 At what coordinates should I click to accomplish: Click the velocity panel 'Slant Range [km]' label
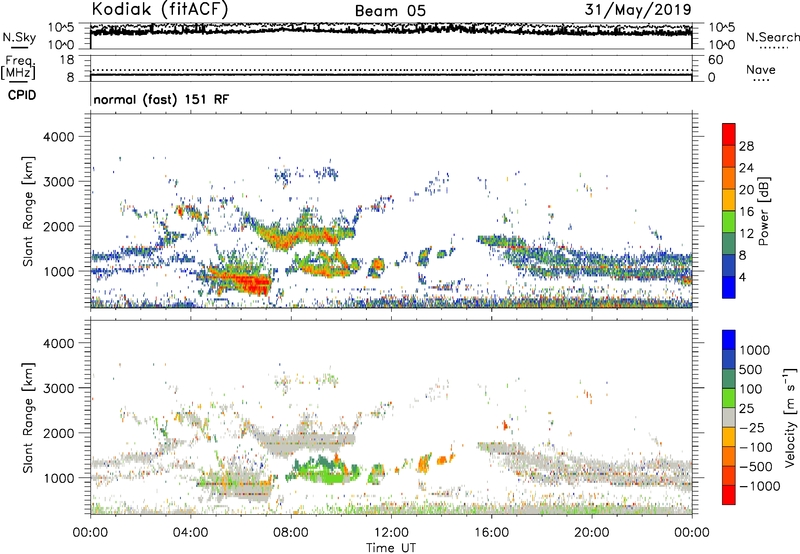[29, 418]
